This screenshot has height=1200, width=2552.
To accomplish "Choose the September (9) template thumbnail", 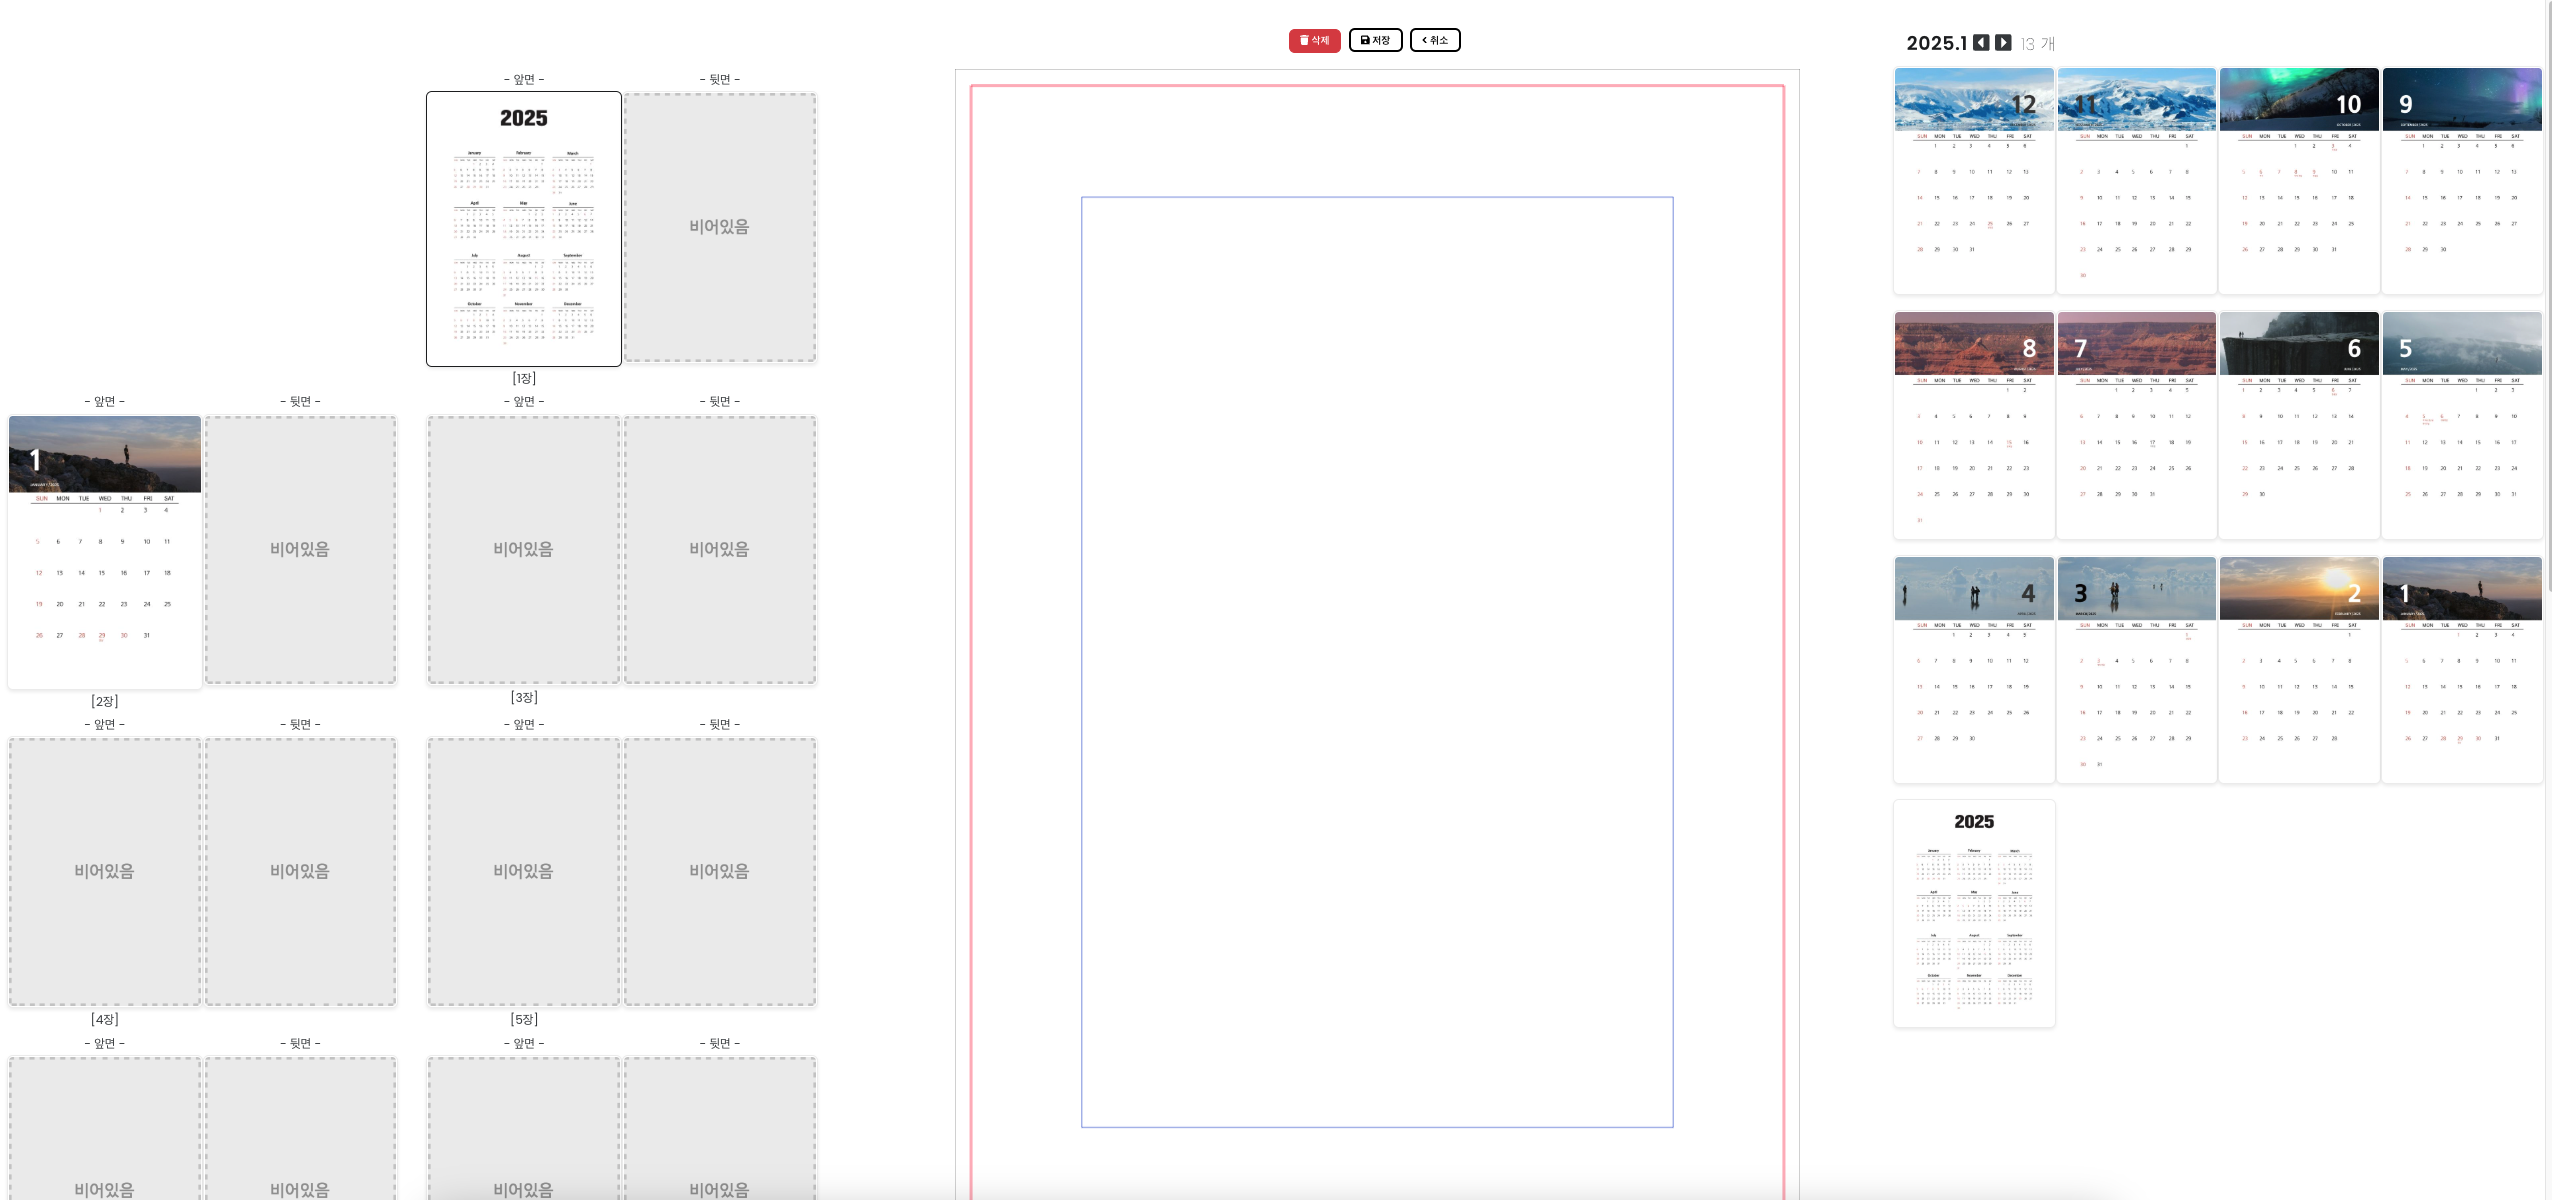I will (2462, 180).
